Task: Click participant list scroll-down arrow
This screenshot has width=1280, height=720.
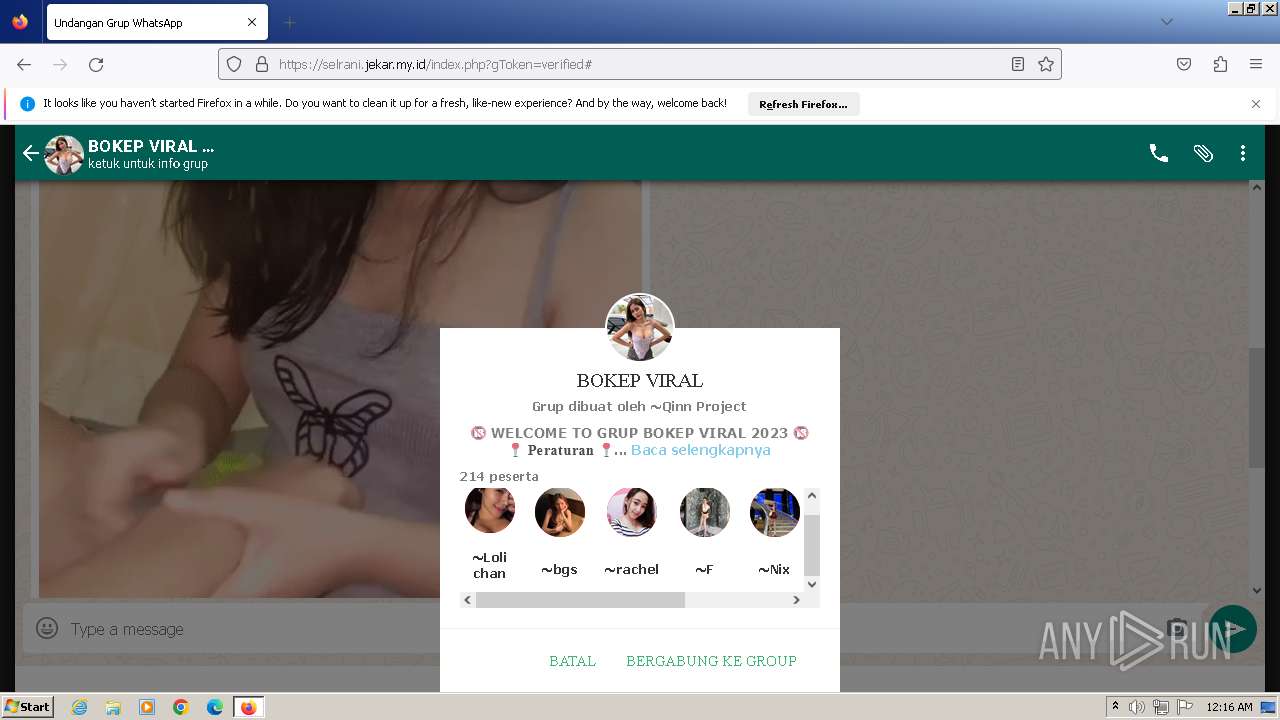Action: tap(812, 584)
